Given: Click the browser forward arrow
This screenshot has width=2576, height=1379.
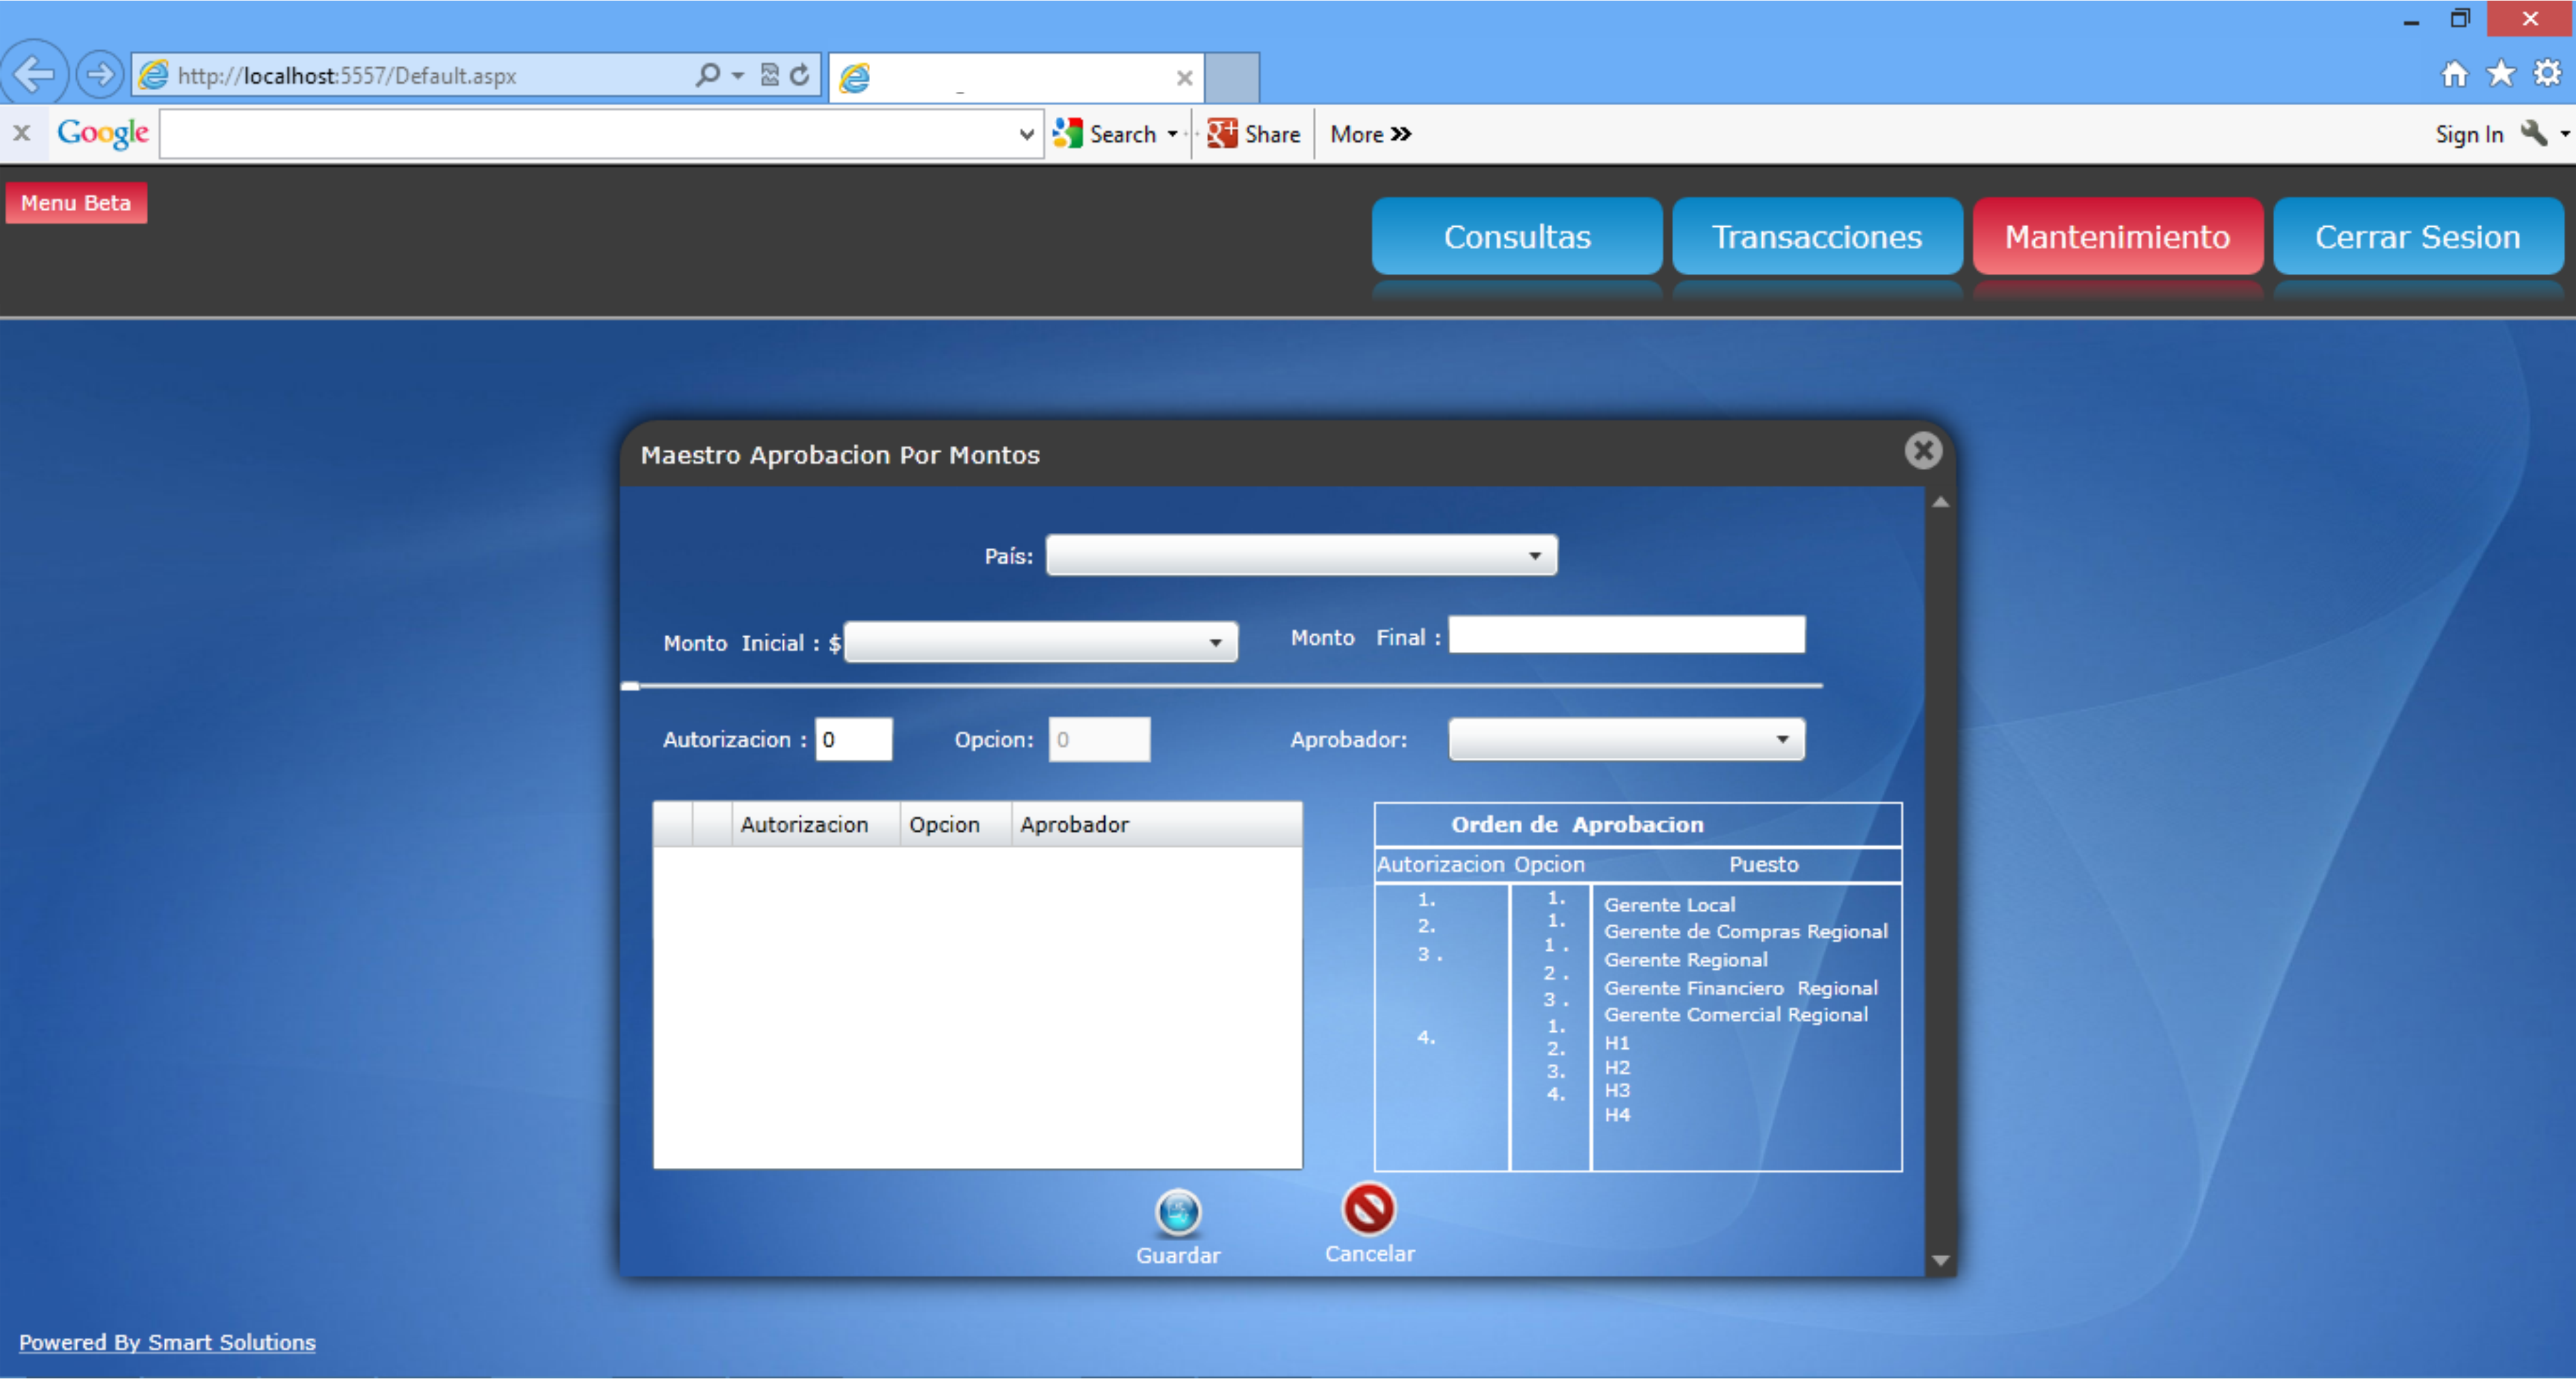Looking at the screenshot, I should pyautogui.click(x=99, y=75).
